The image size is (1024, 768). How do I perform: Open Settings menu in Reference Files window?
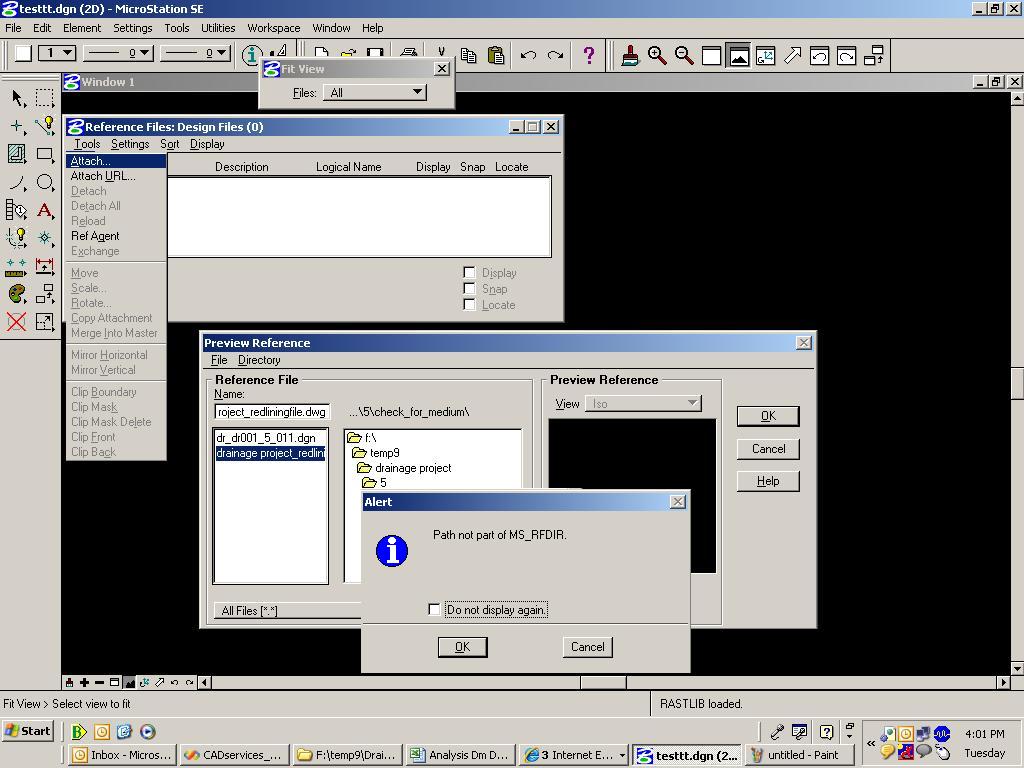point(130,144)
